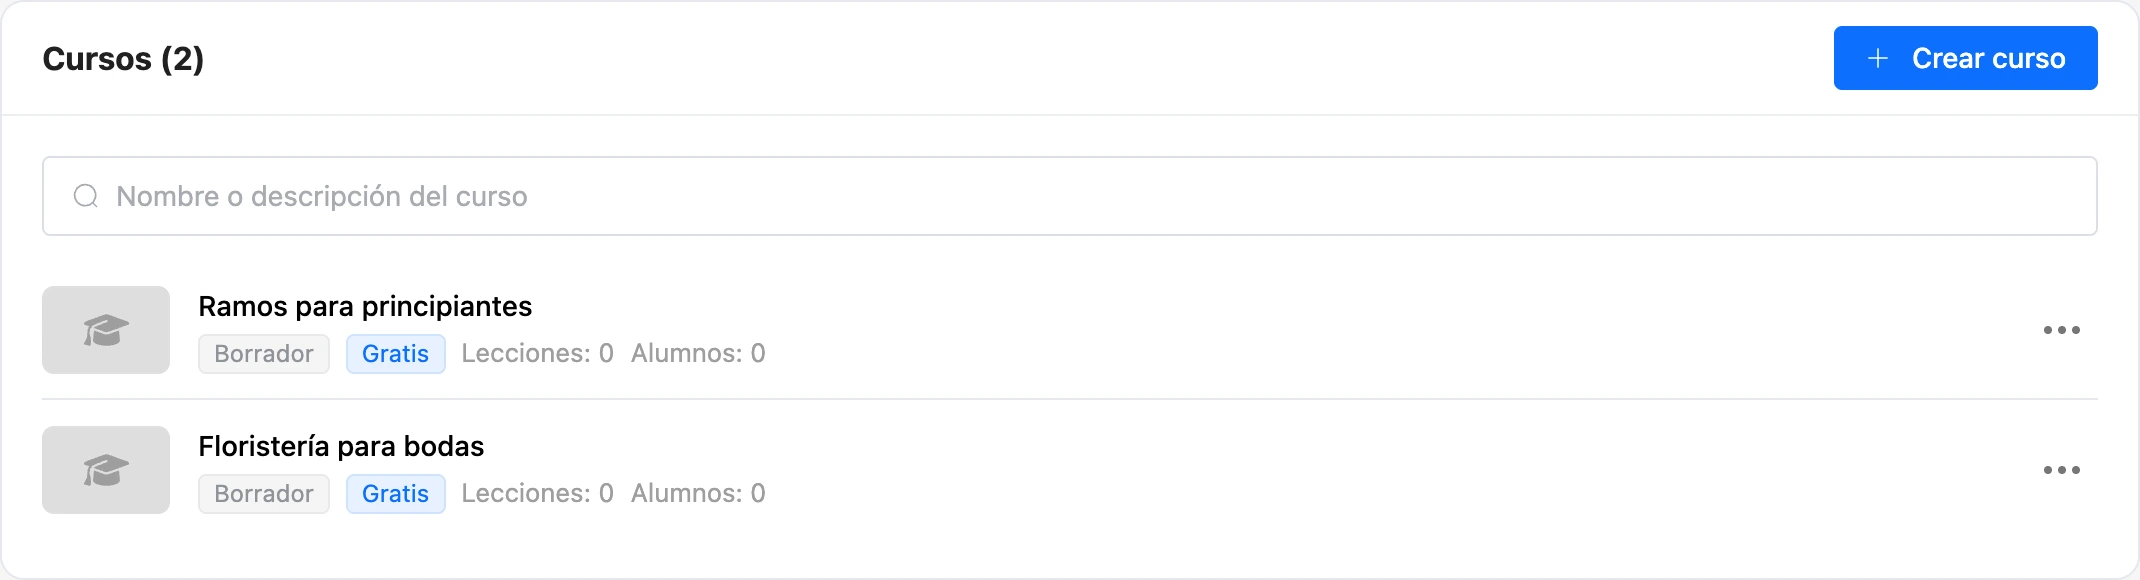This screenshot has height=580, width=2140.
Task: Open the Floristería para bodas course title
Action: coord(341,446)
